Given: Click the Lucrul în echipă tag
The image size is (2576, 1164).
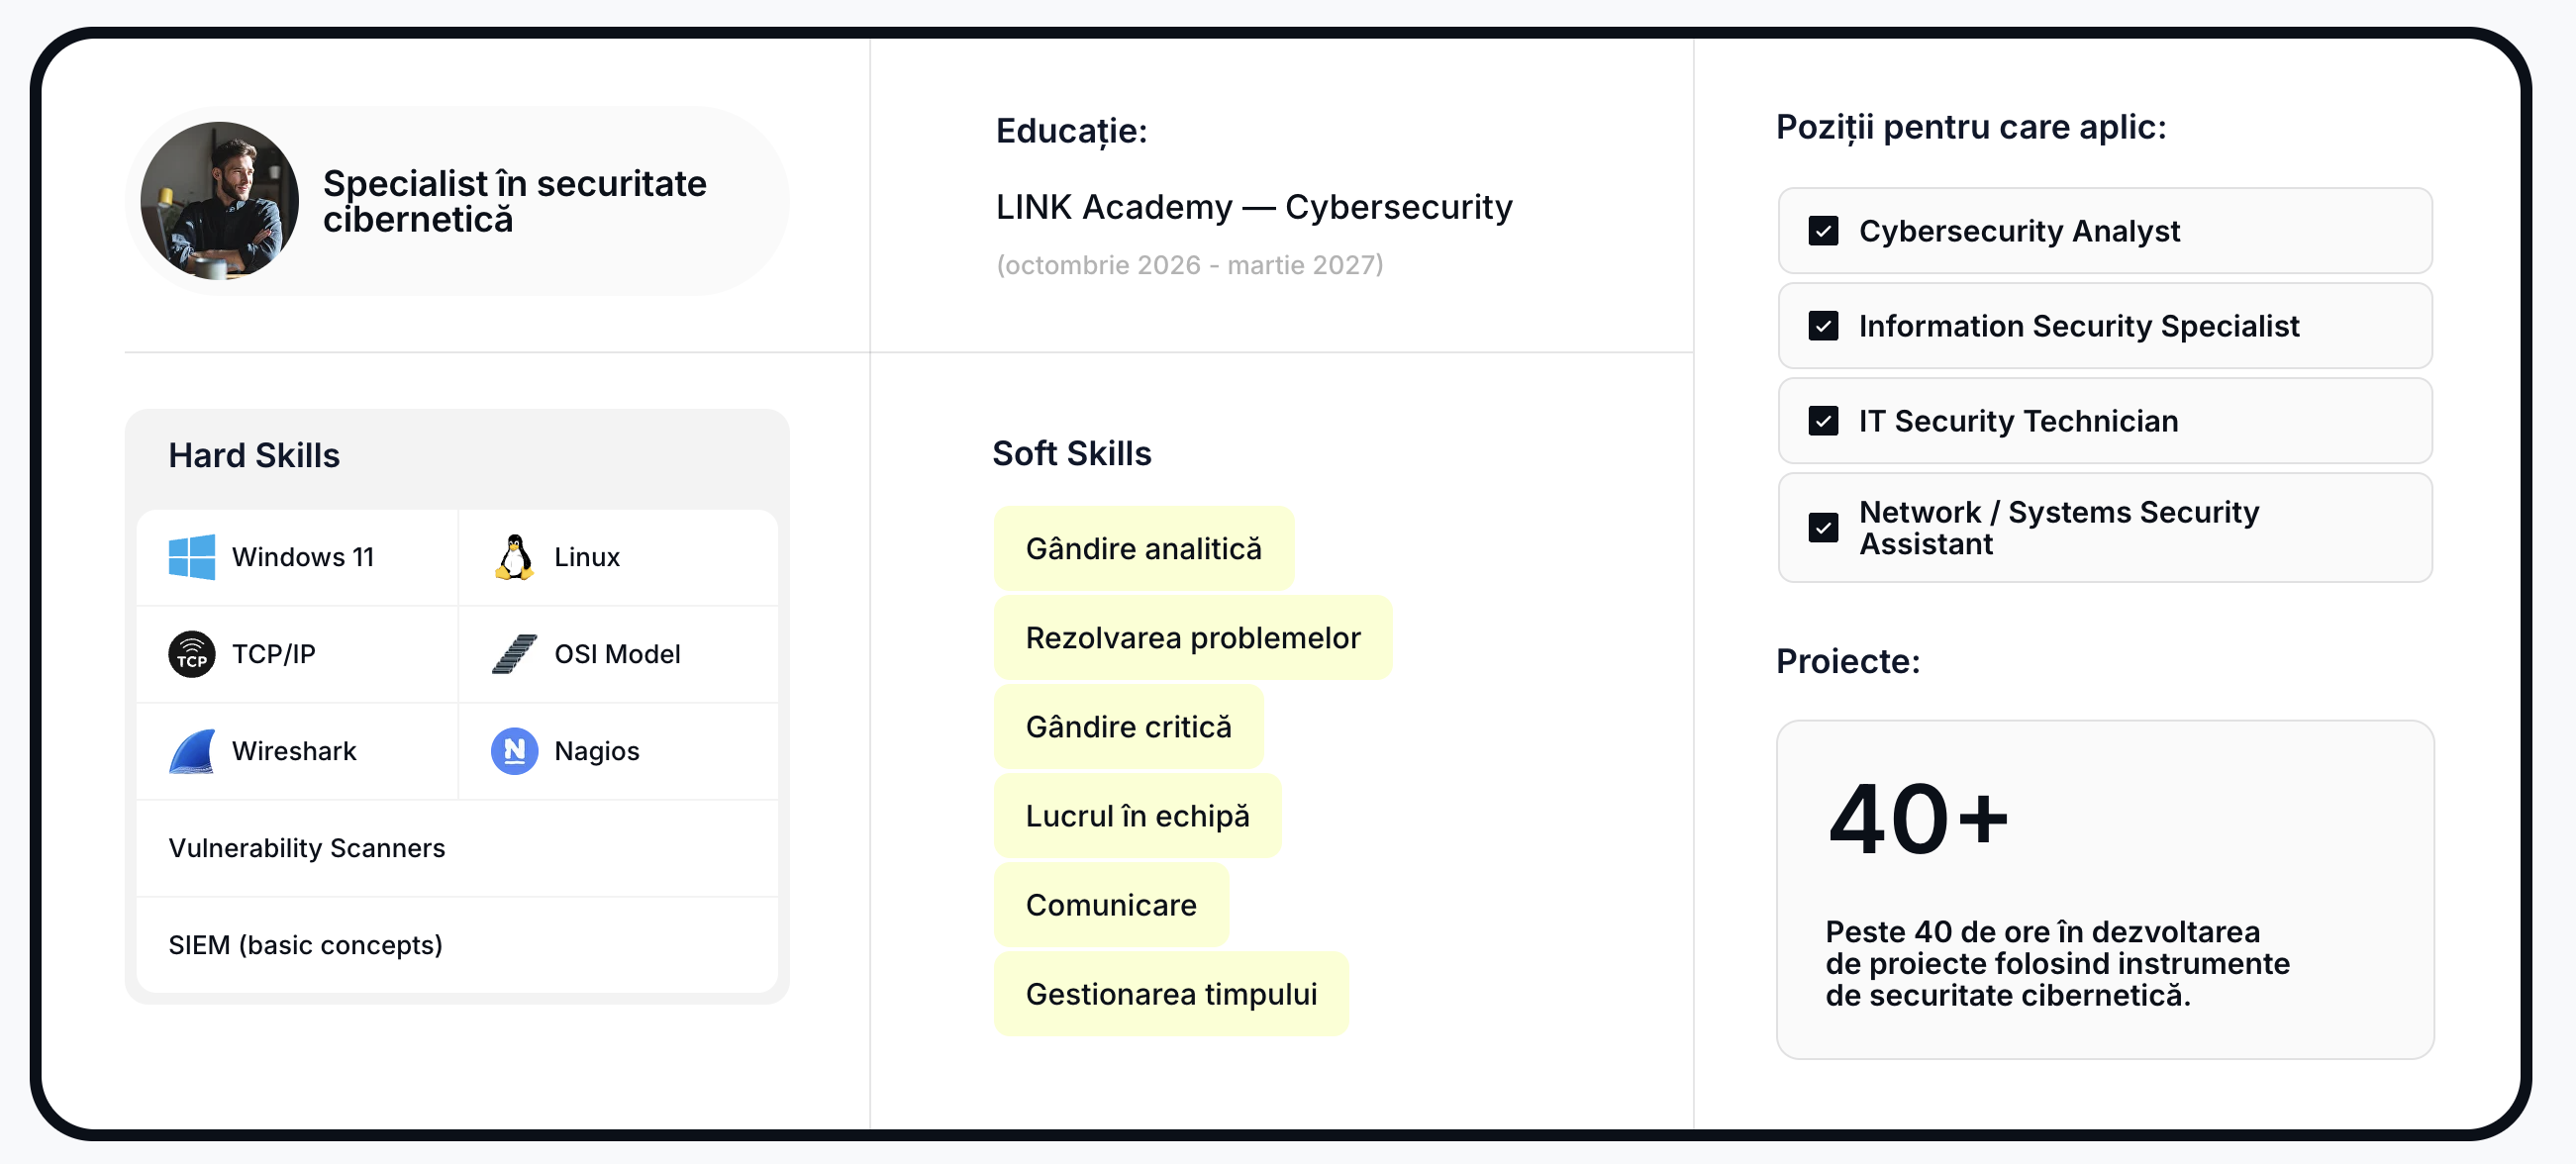Looking at the screenshot, I should click(x=1137, y=815).
